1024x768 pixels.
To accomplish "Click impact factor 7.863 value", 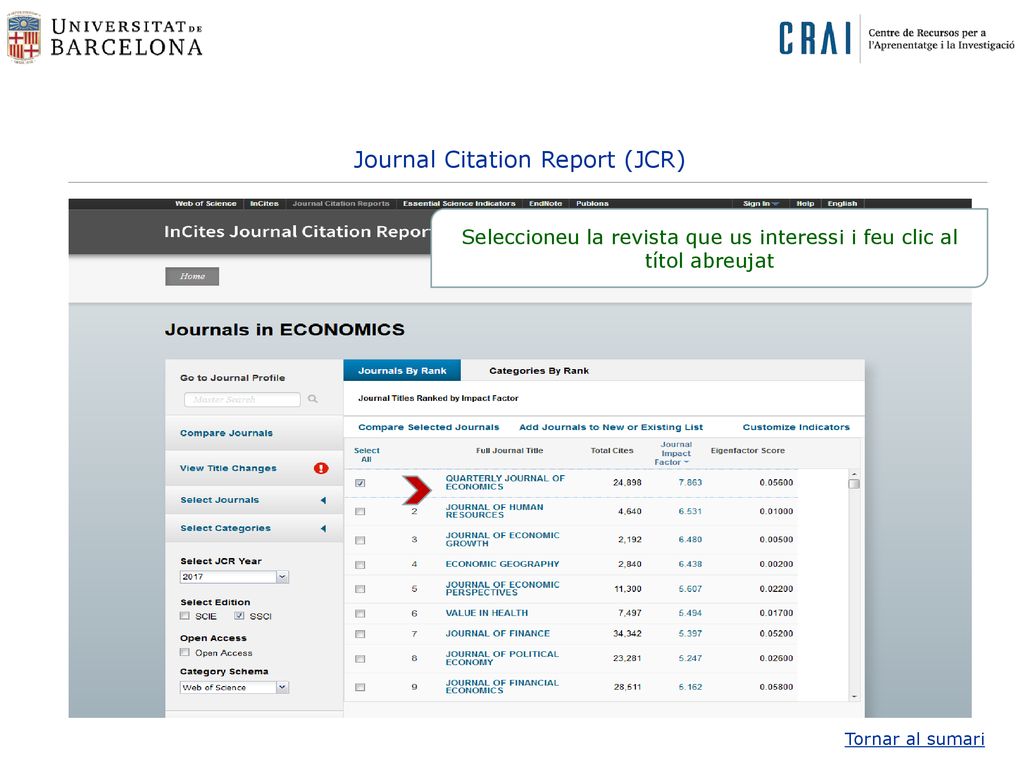I will point(690,483).
